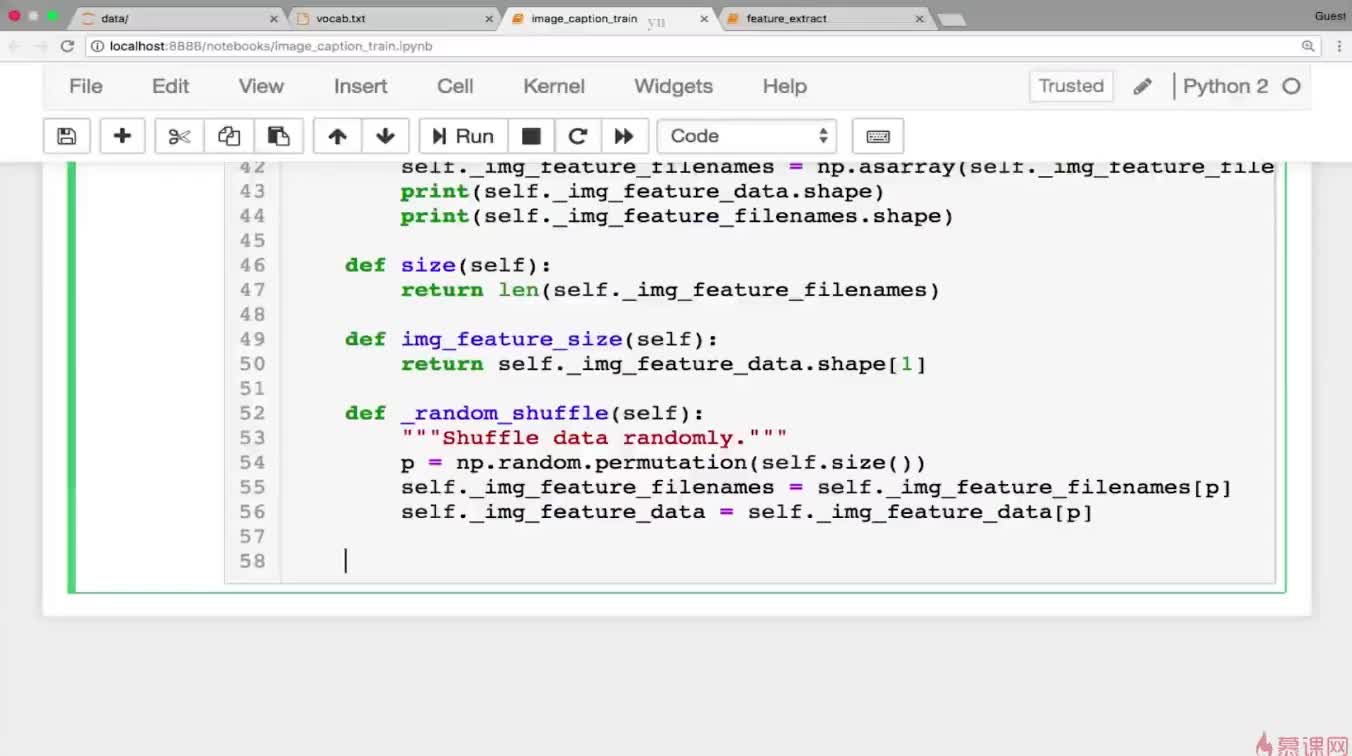This screenshot has width=1352, height=756.
Task: Move selected cell down arrow
Action: 385,136
